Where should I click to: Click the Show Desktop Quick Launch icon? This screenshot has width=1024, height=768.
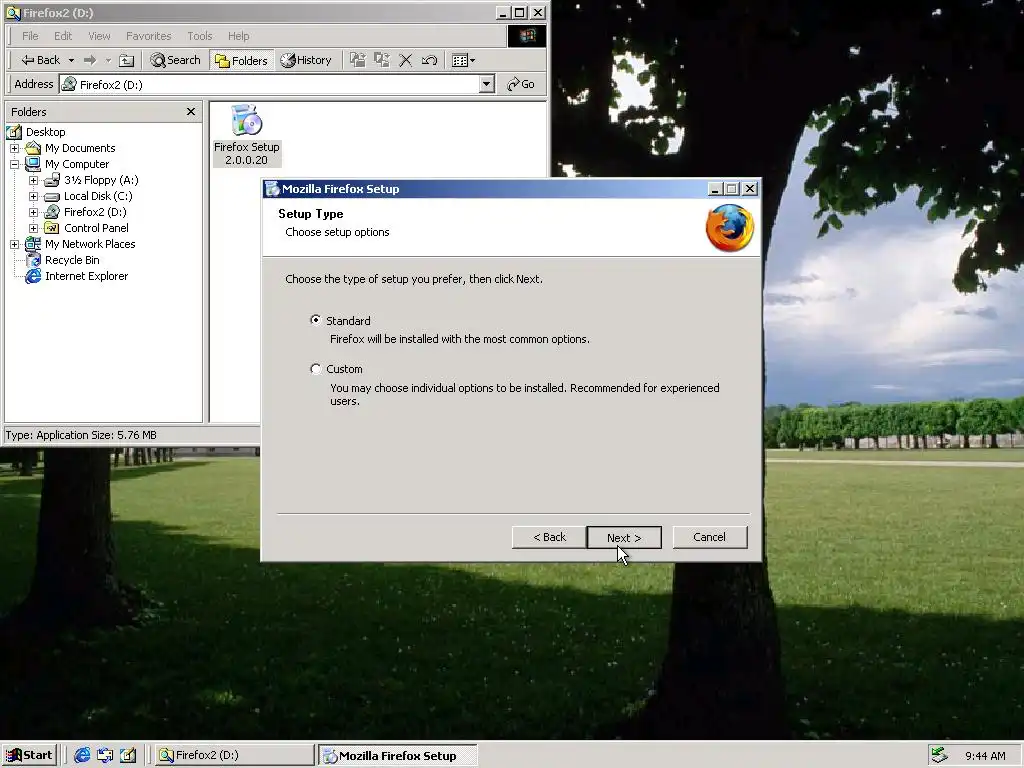click(127, 756)
